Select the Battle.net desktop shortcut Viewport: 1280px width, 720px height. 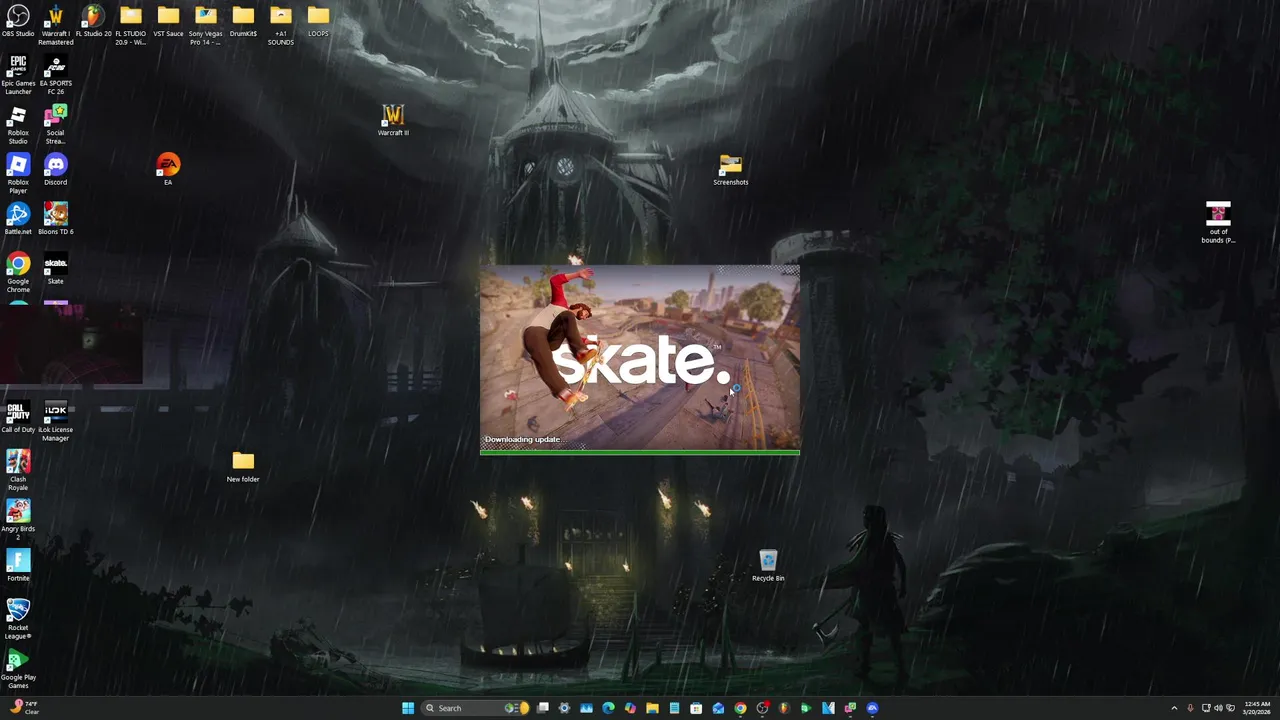pyautogui.click(x=18, y=219)
